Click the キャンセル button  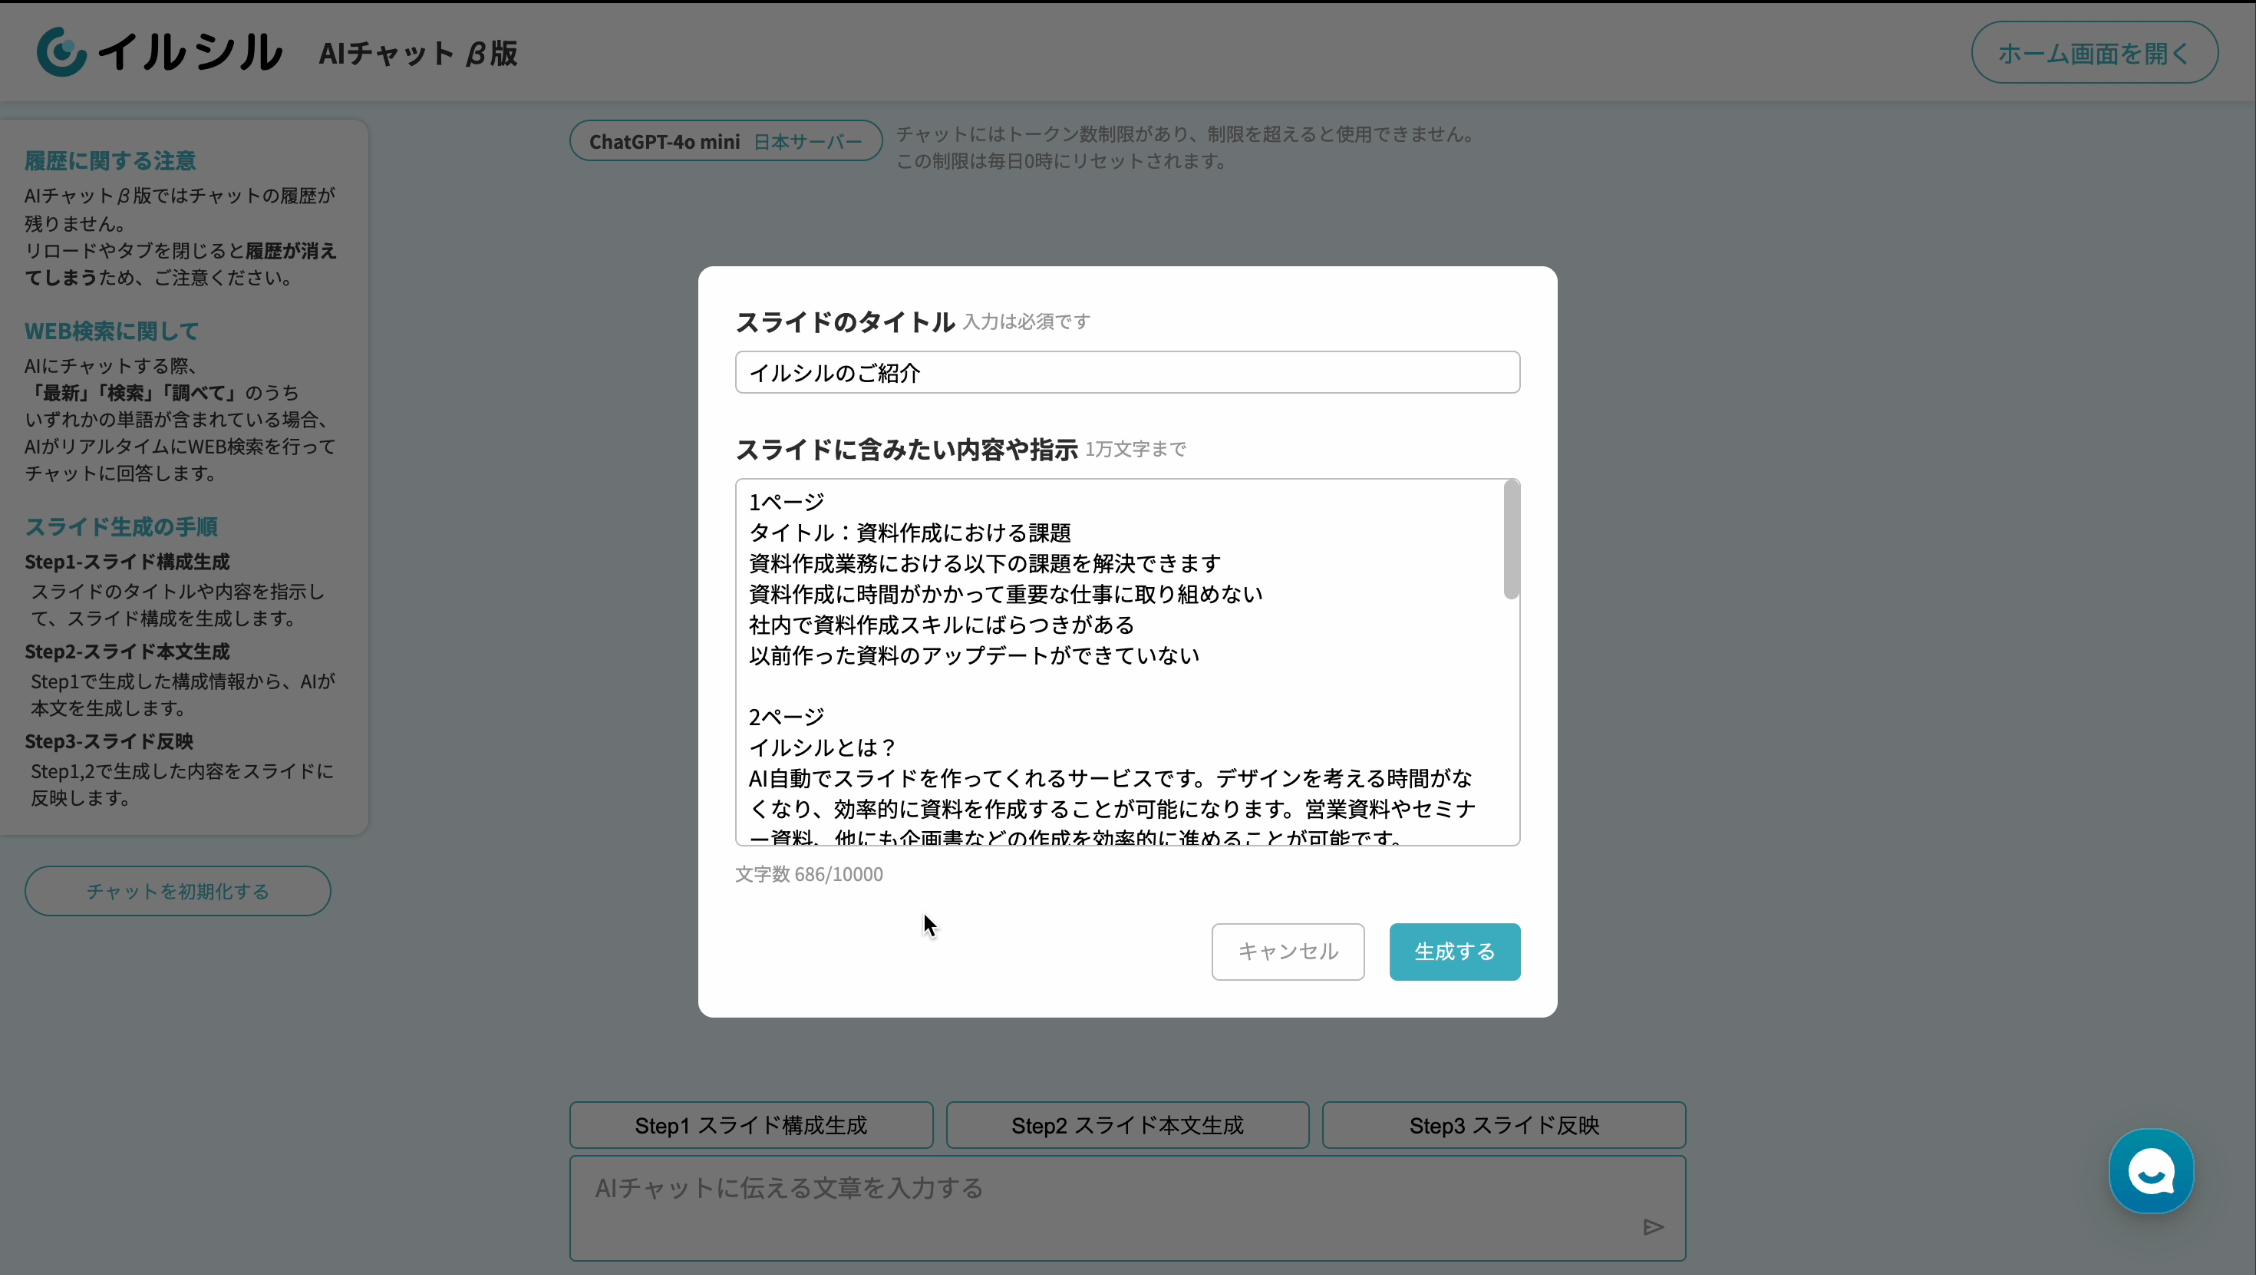tap(1287, 951)
